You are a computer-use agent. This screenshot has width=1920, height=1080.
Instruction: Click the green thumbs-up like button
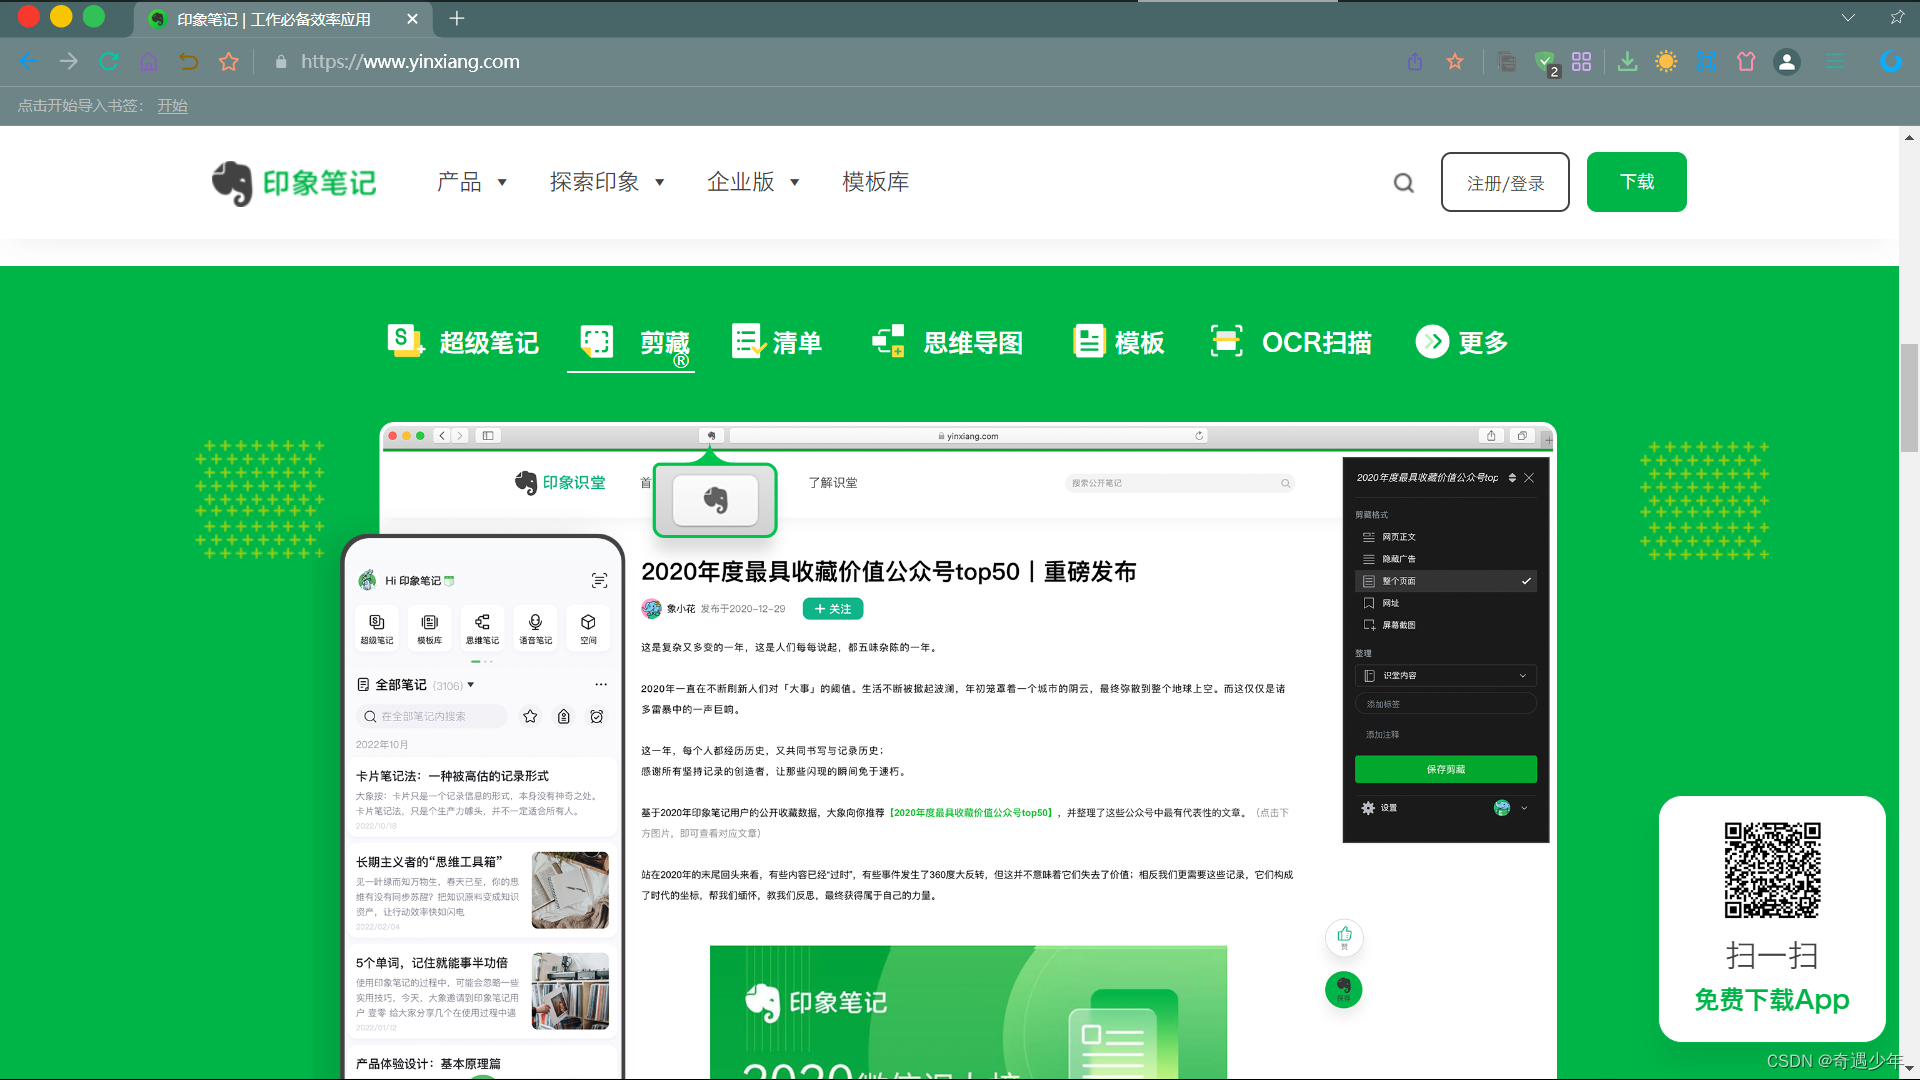[1344, 937]
